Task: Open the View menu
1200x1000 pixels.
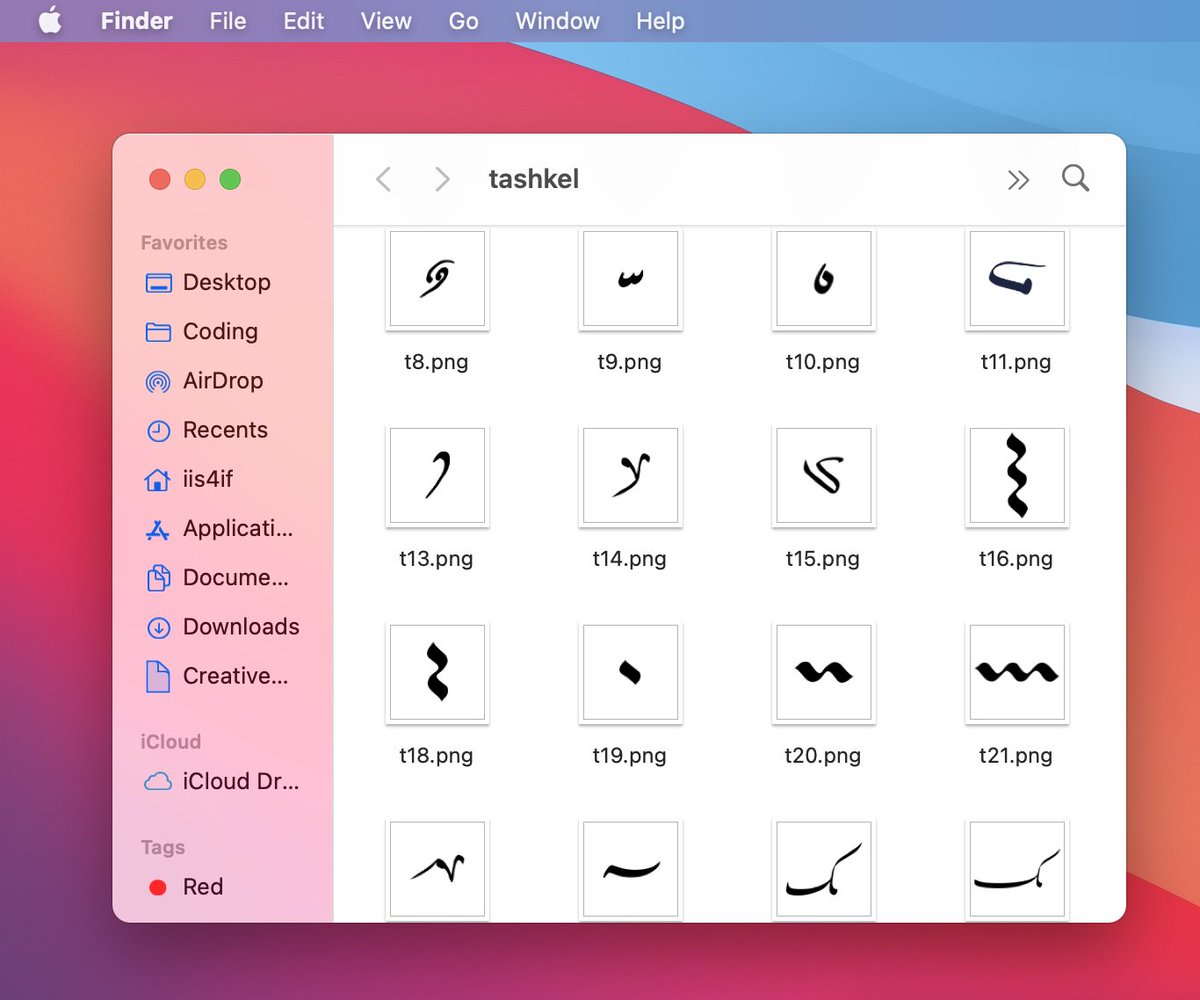Action: point(386,21)
